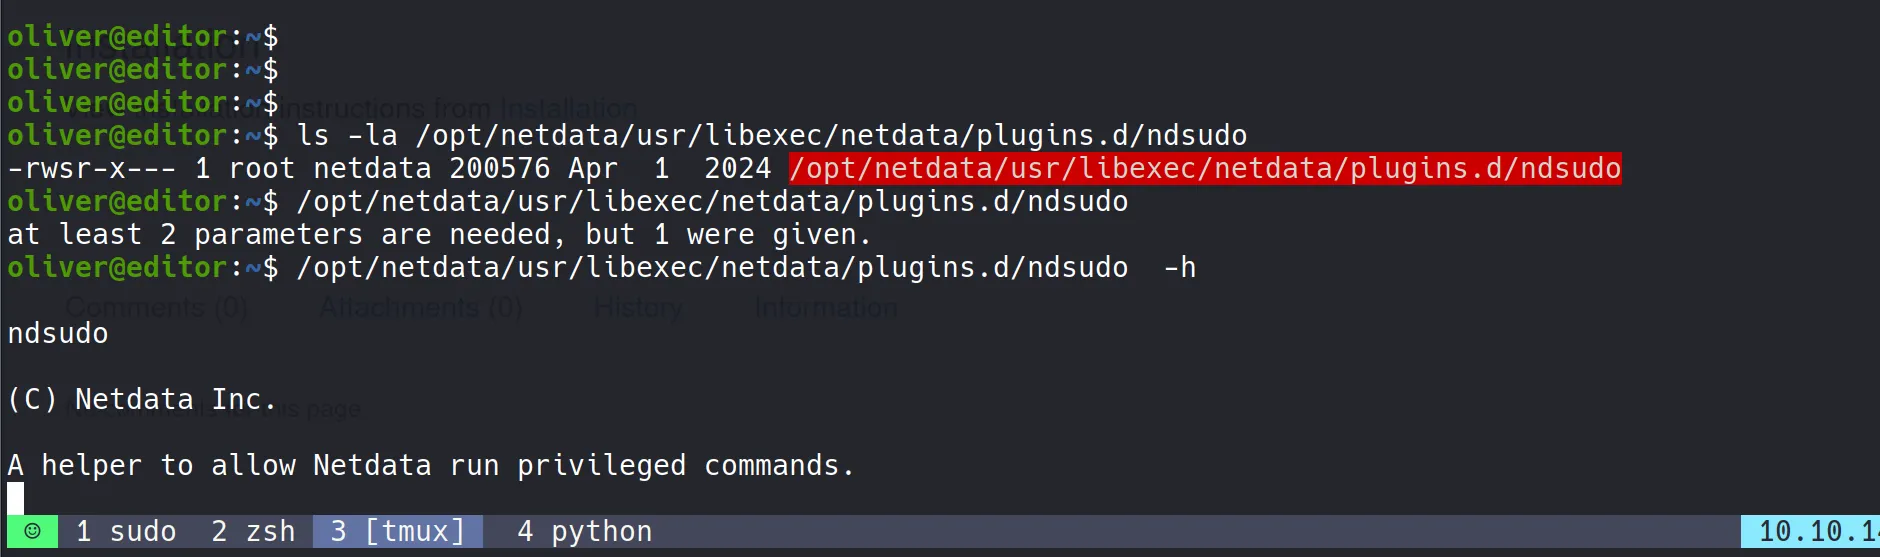Click the -h flag in the last command

(1180, 267)
